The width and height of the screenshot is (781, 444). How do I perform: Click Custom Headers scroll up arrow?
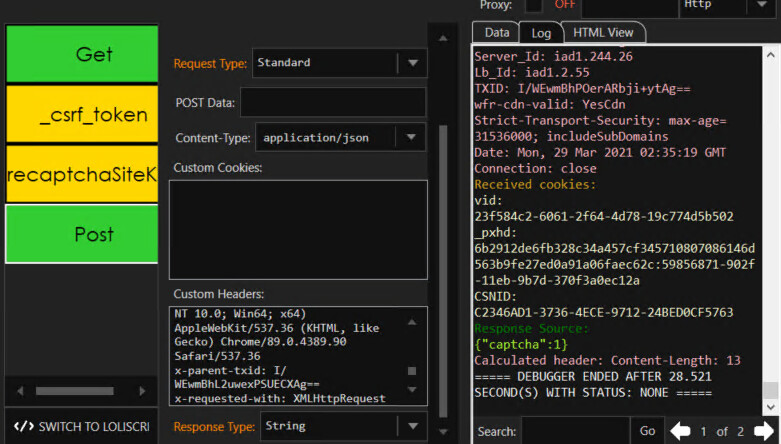coord(412,322)
